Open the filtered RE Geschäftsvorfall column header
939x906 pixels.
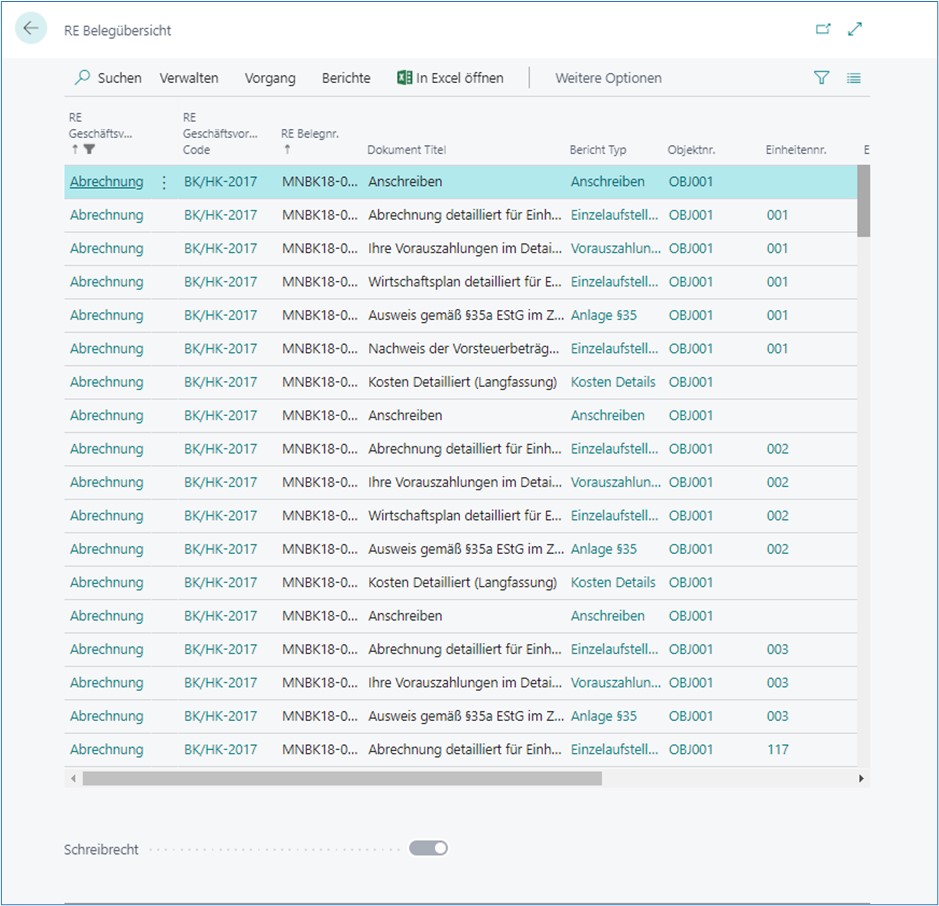pos(101,134)
